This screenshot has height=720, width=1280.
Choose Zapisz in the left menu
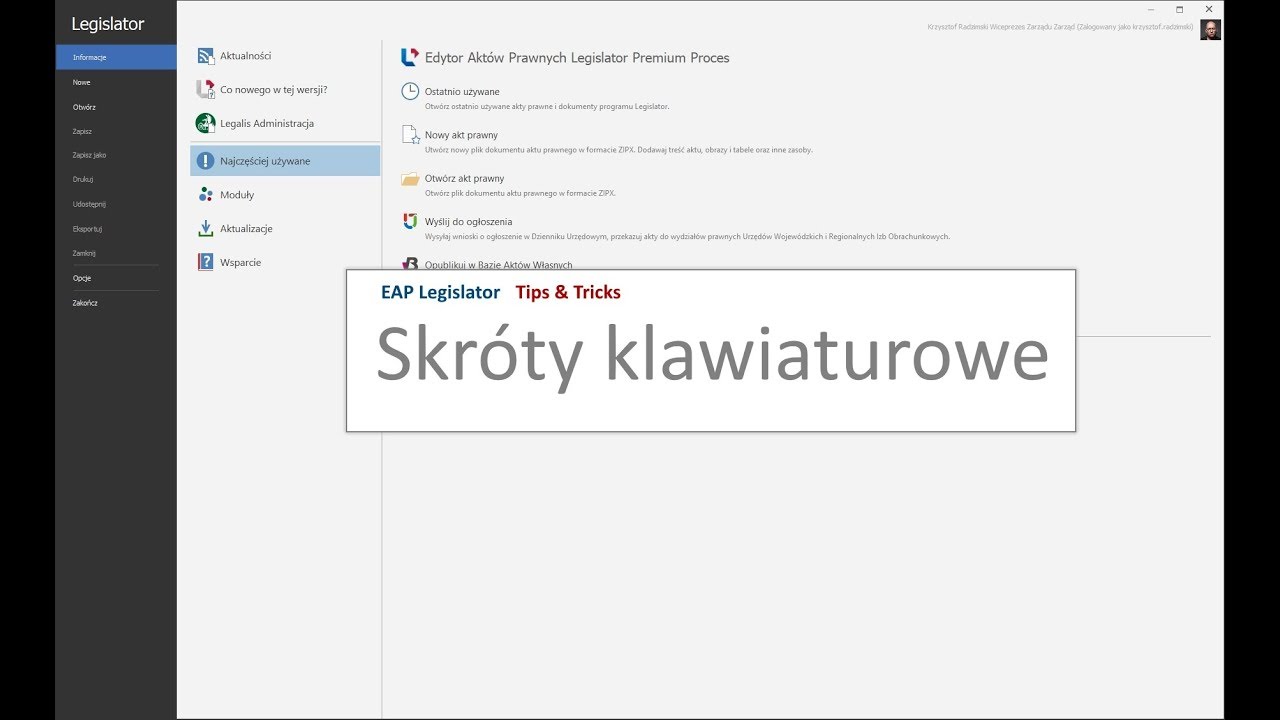point(116,131)
